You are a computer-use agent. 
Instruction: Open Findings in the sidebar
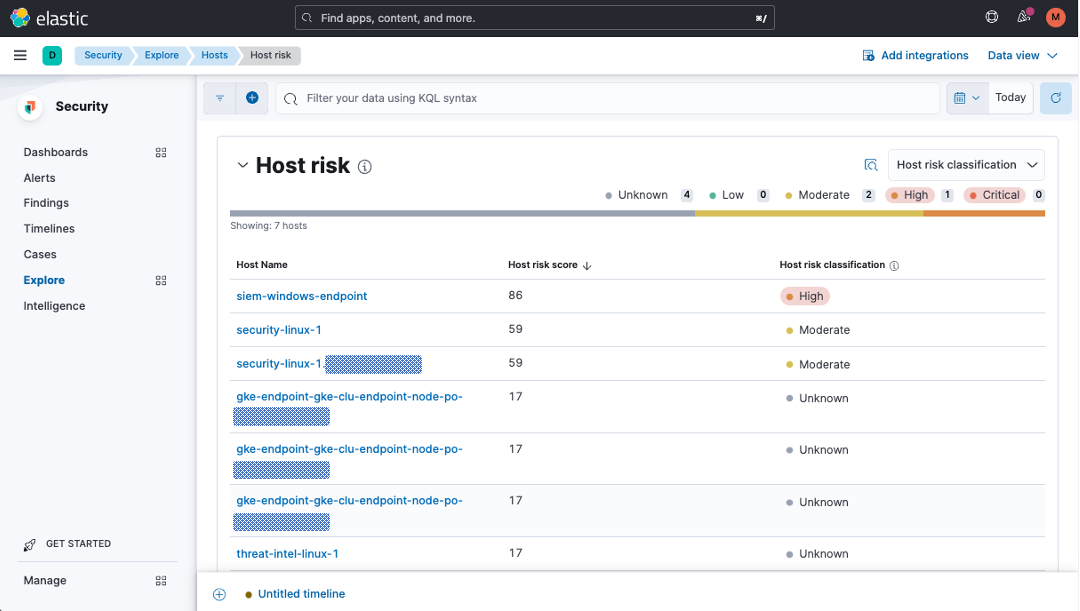(46, 203)
